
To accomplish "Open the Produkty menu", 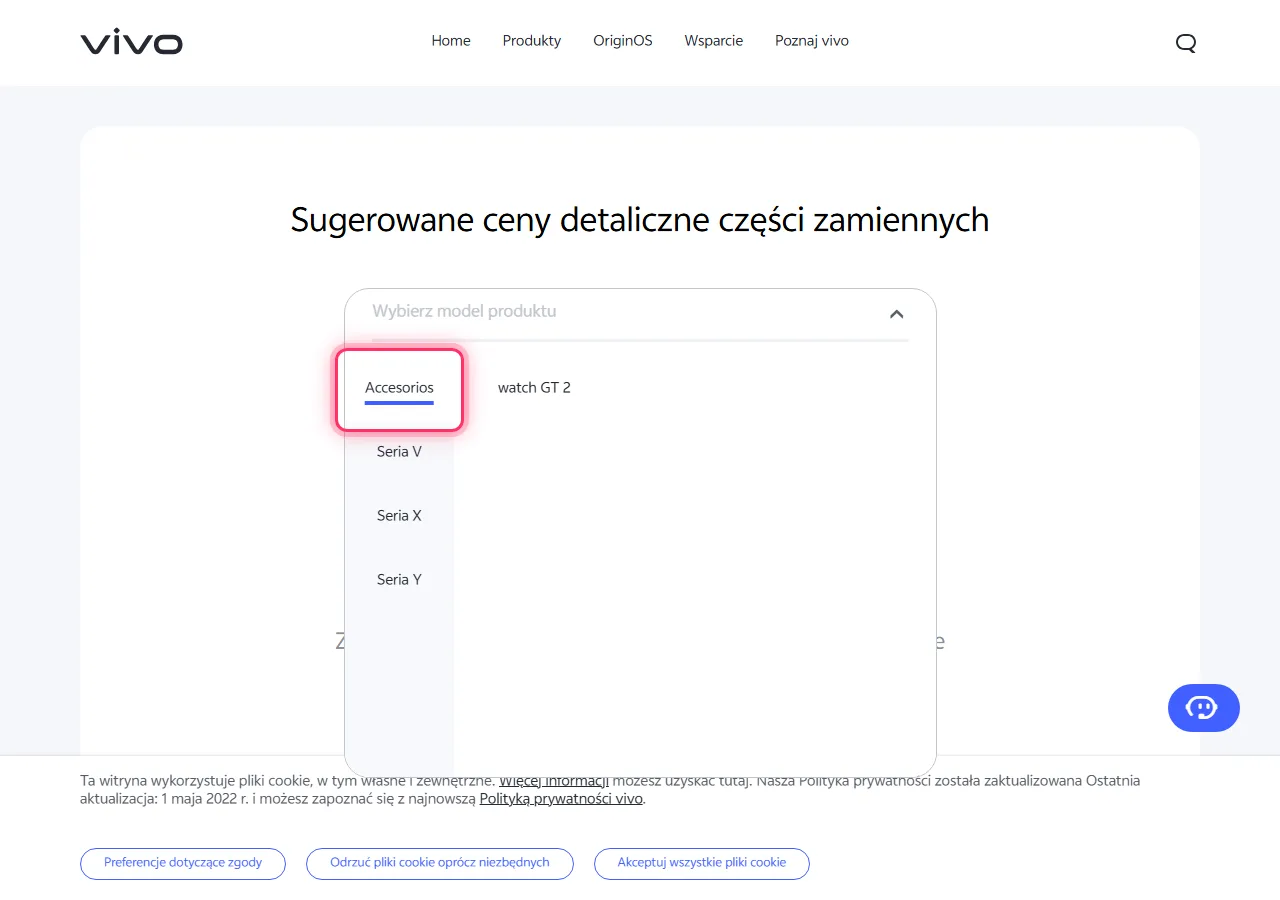I will click(x=532, y=41).
